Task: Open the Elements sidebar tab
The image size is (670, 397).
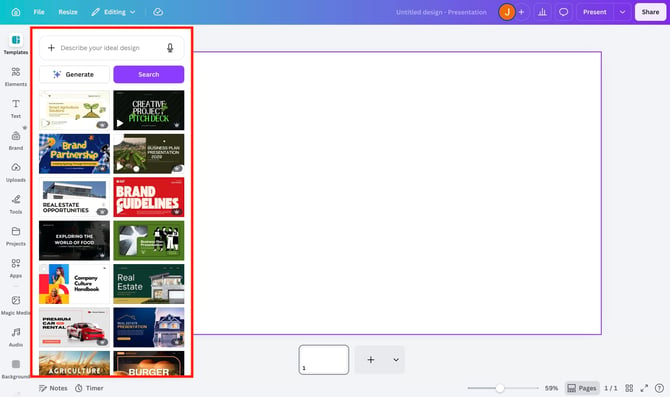Action: click(x=16, y=76)
